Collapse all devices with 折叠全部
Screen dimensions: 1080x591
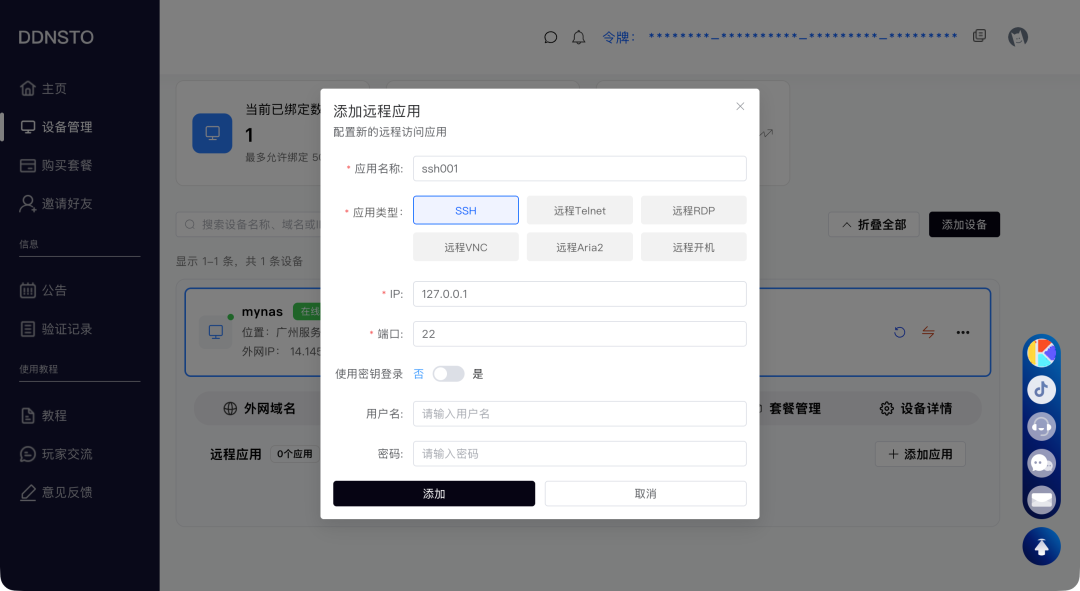(x=873, y=224)
